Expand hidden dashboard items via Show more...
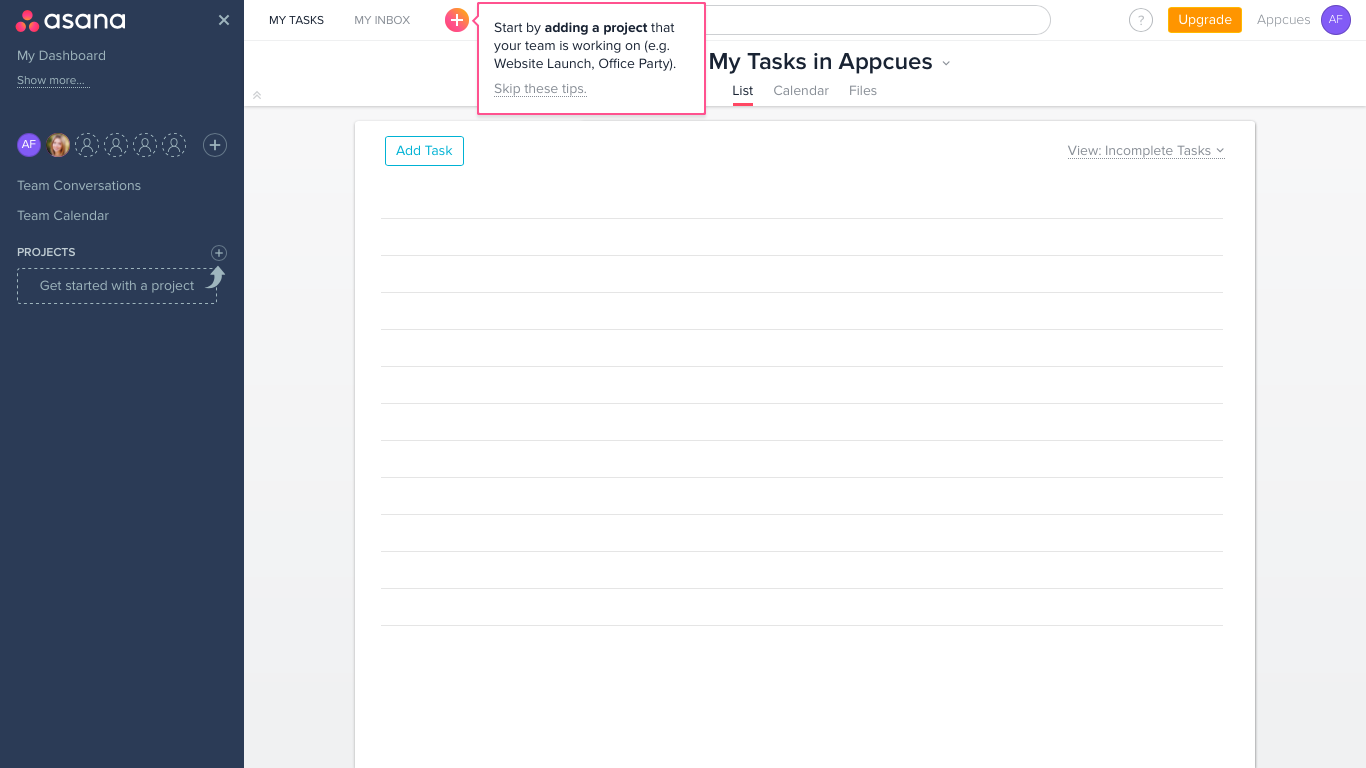The width and height of the screenshot is (1366, 768). (52, 80)
